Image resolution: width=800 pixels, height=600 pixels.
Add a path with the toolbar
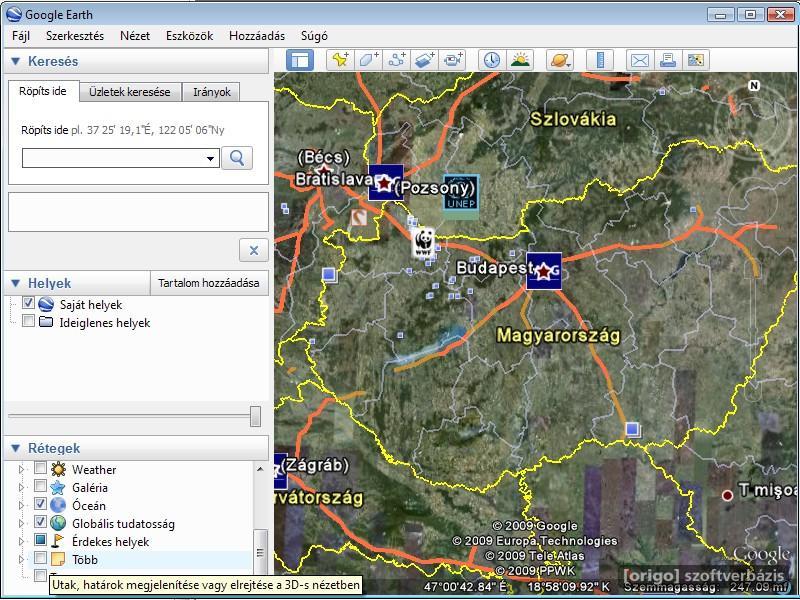[x=396, y=60]
